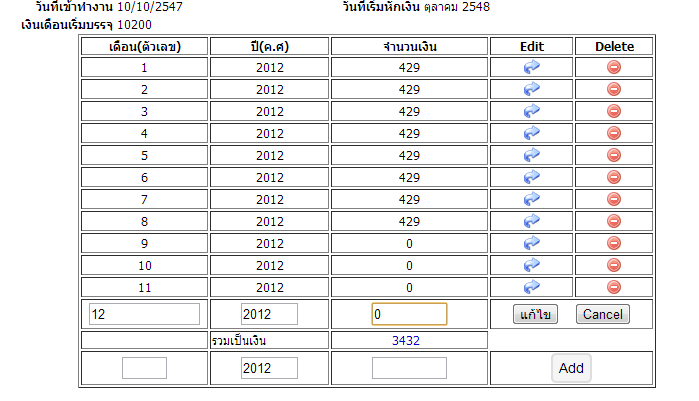Click the จำนวนเงิน column header
This screenshot has width=699, height=401.
[410, 46]
